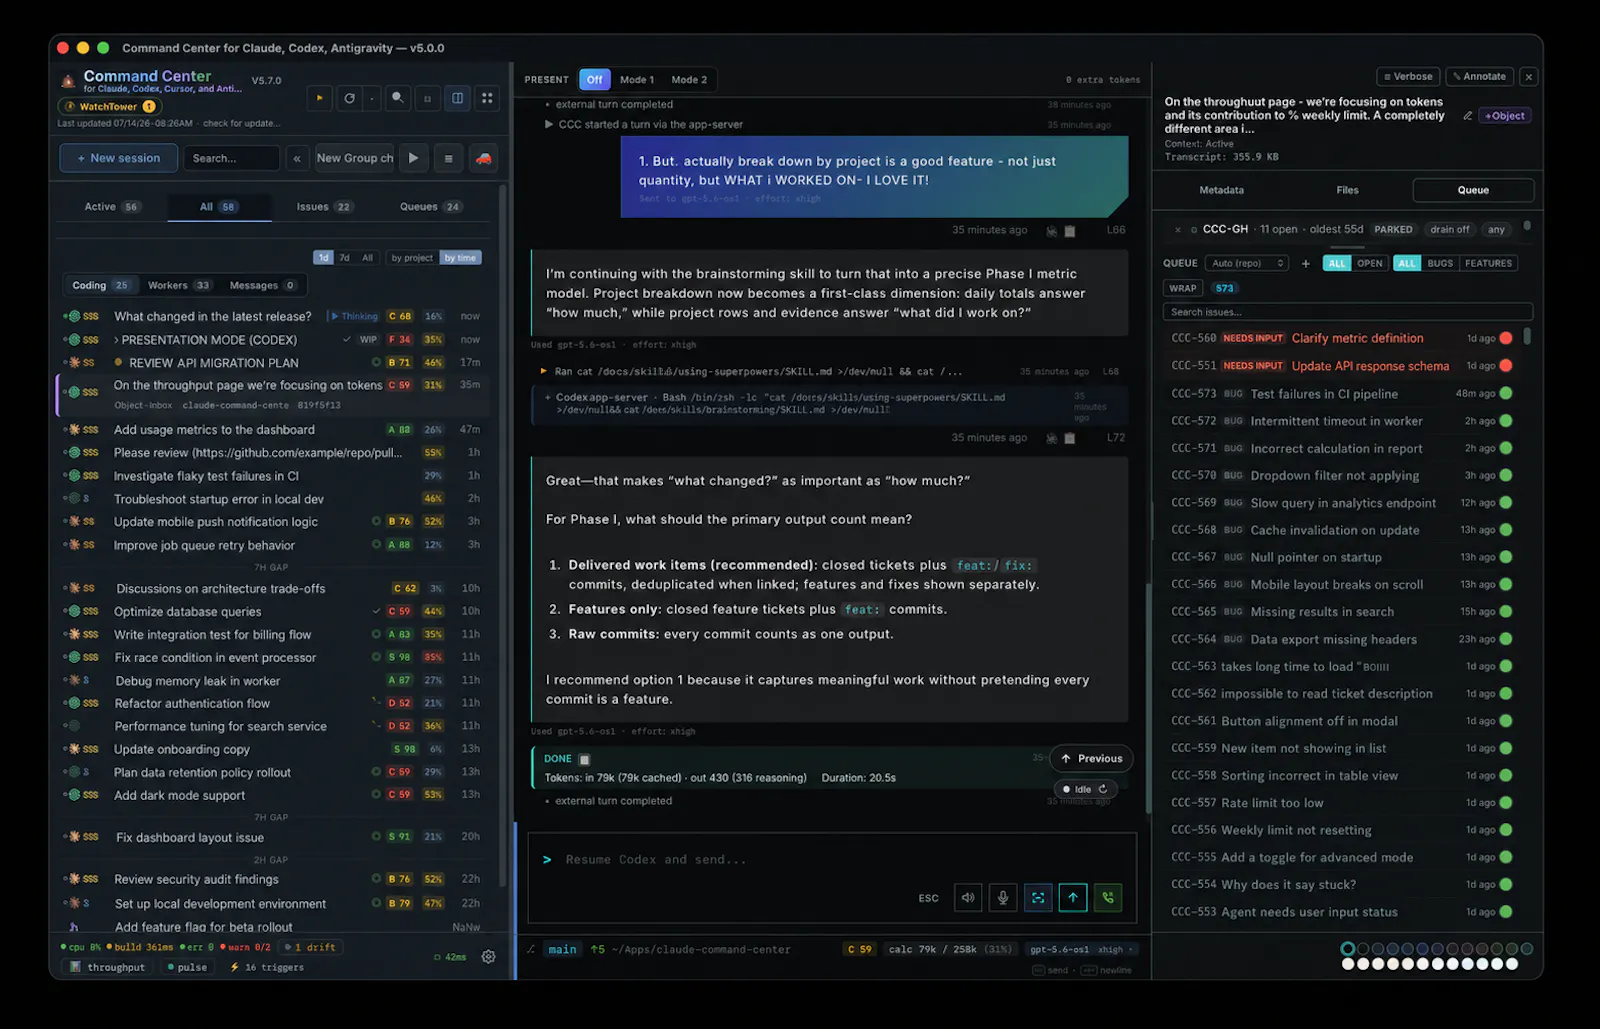Click the git branch icon beside main

coord(531,949)
